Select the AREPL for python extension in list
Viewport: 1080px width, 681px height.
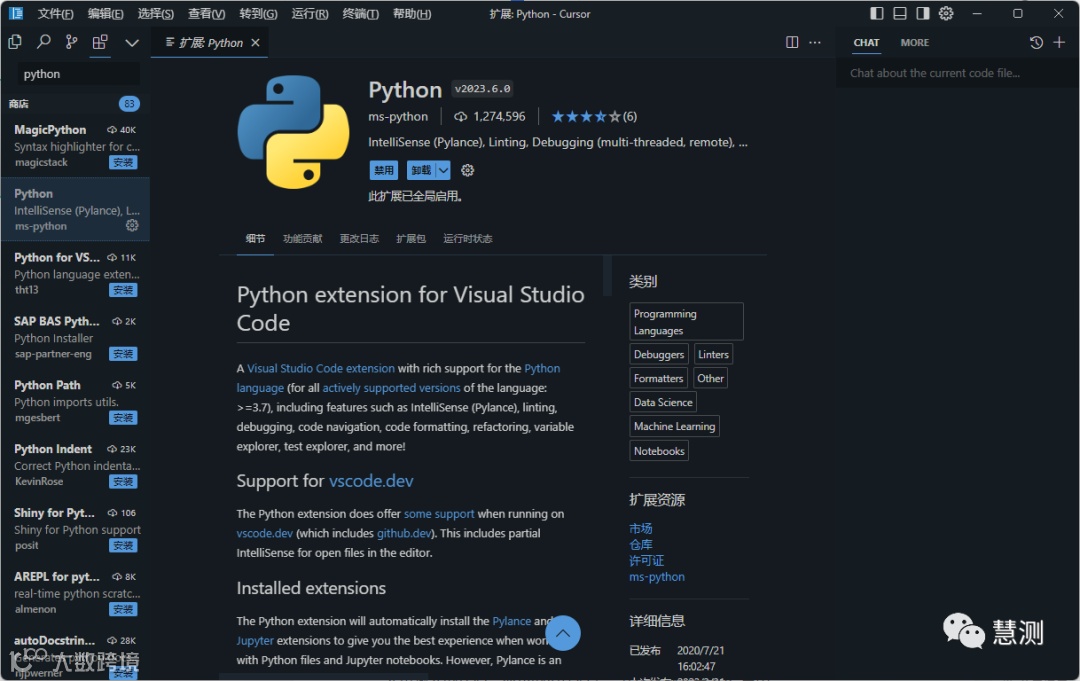coord(75,592)
